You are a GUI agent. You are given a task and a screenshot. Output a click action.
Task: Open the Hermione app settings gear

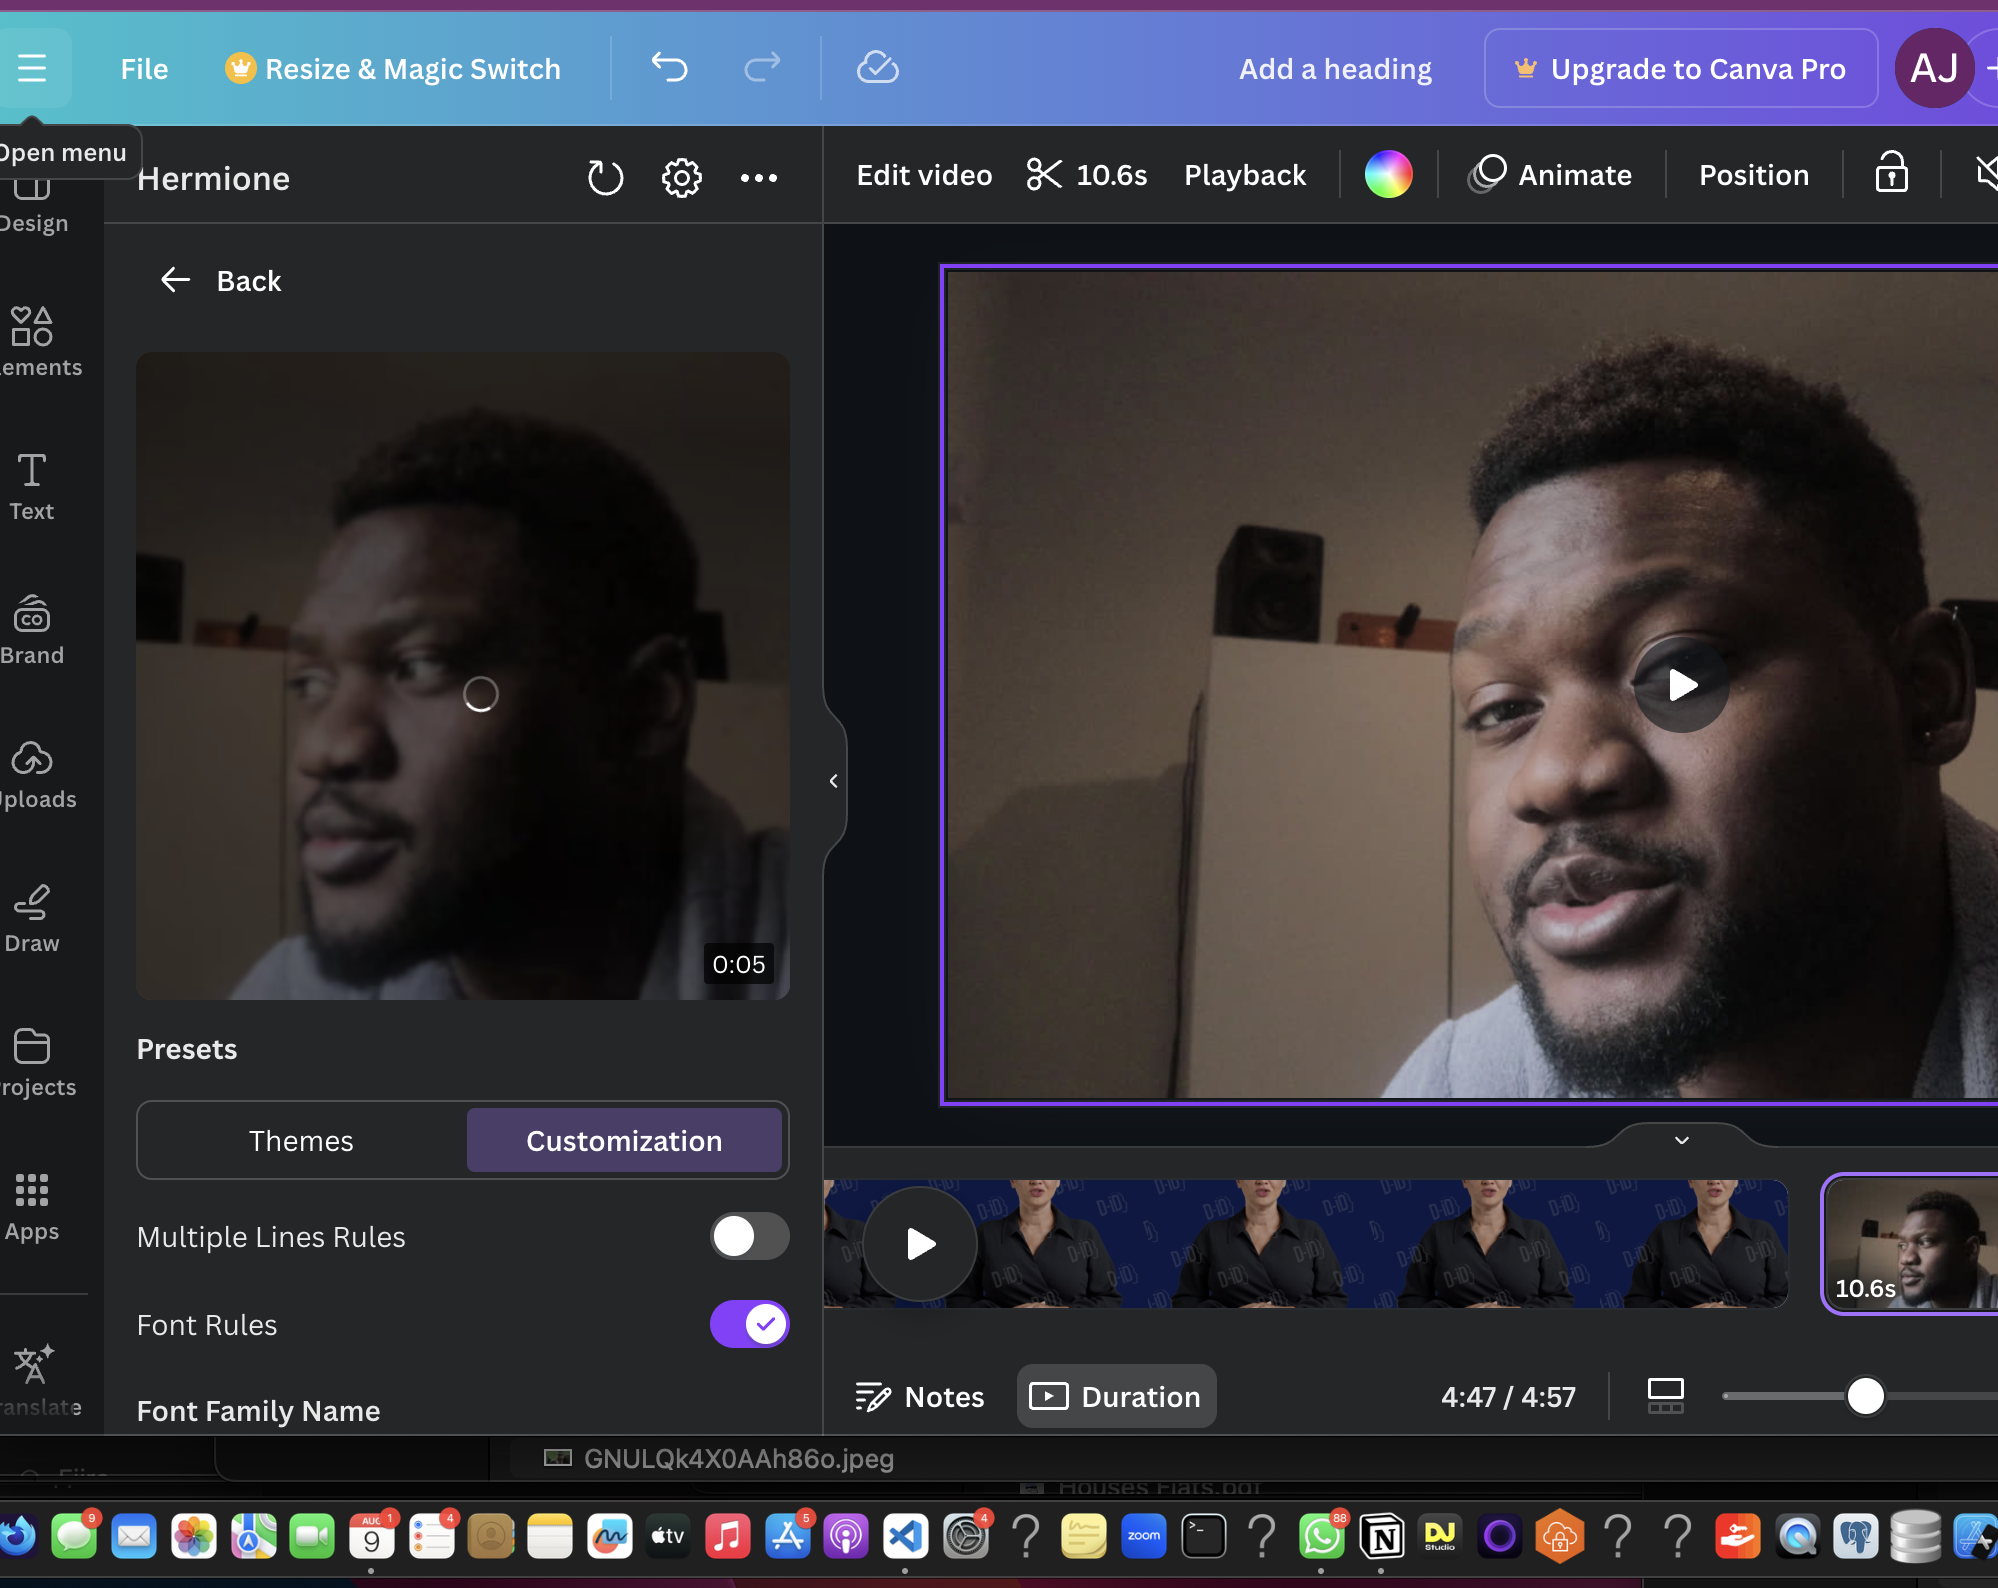coord(681,178)
